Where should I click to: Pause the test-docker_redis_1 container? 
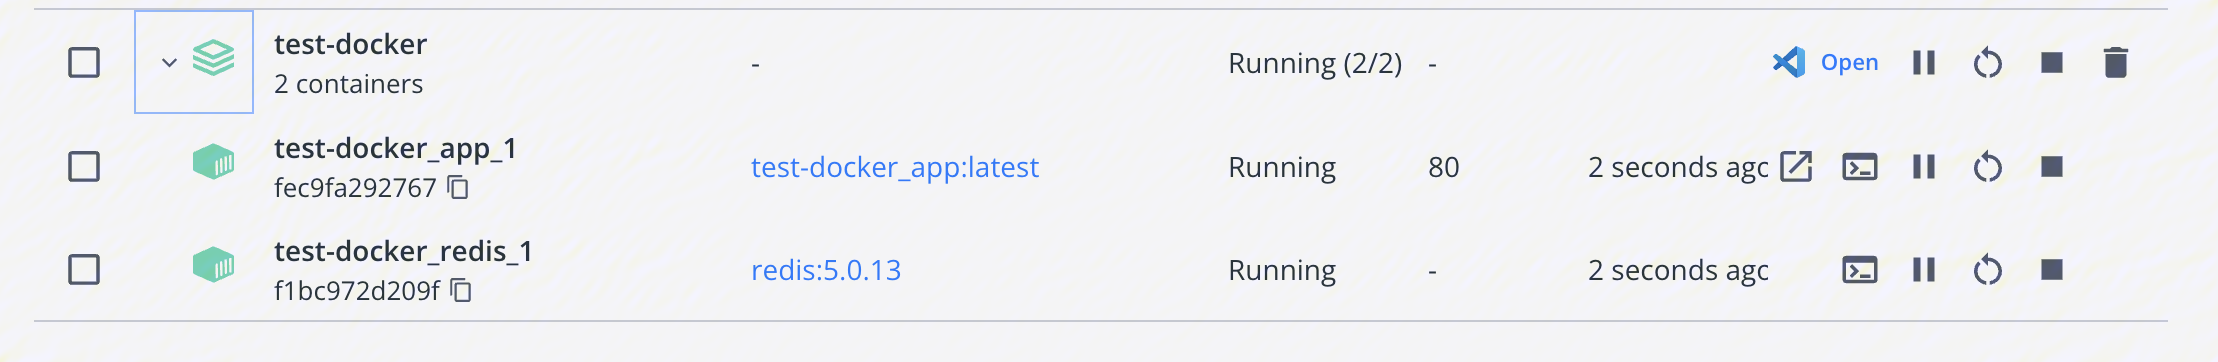coord(1924,270)
